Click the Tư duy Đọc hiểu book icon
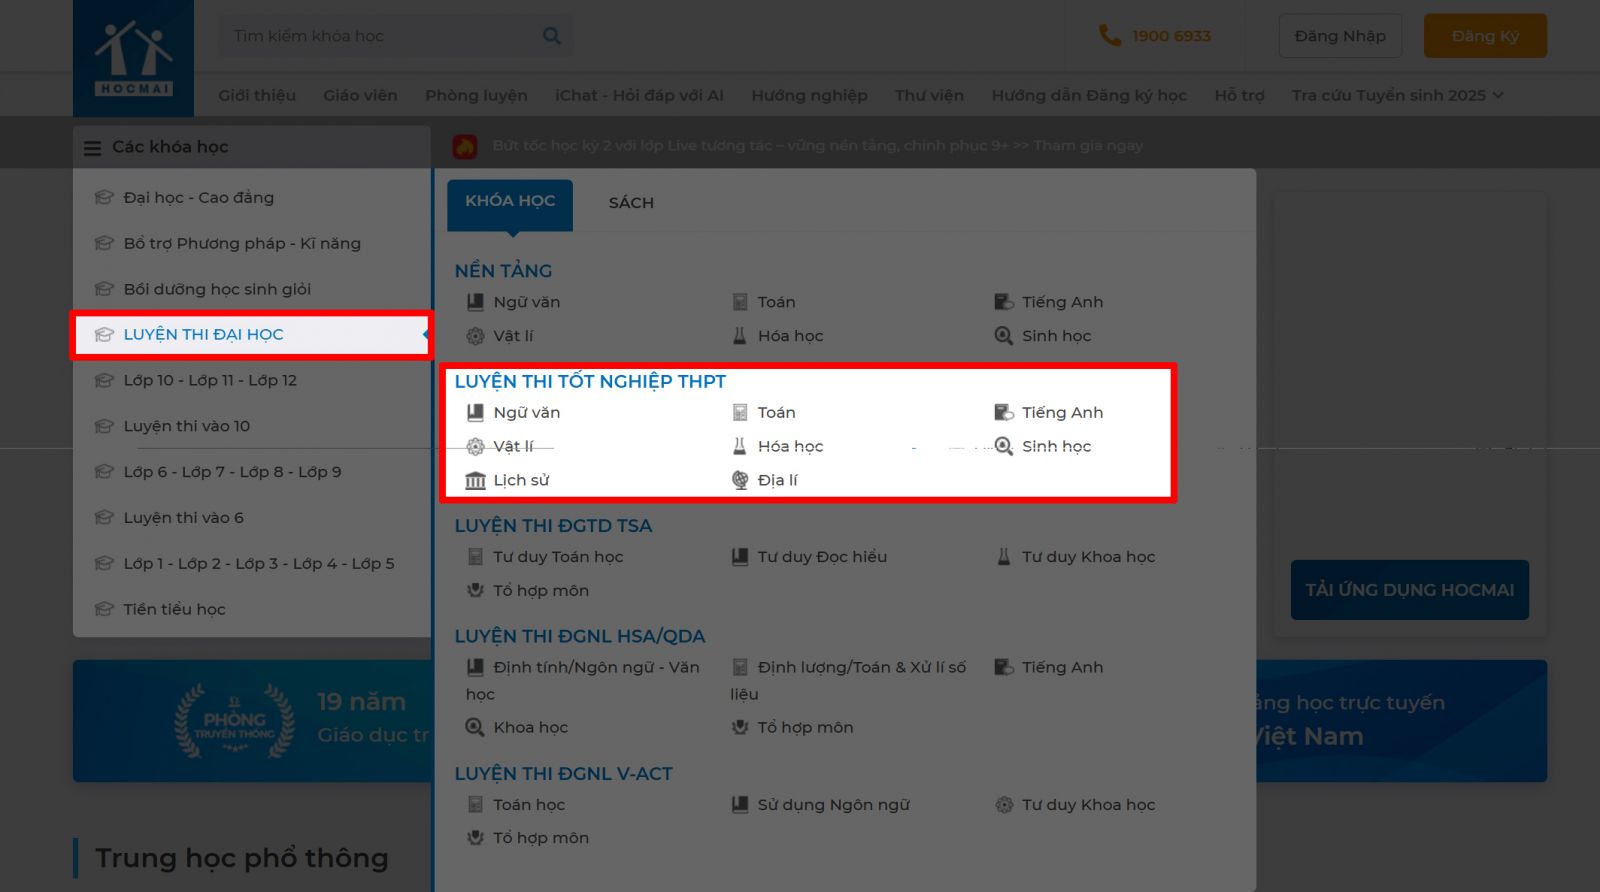Image resolution: width=1600 pixels, height=892 pixels. click(739, 557)
